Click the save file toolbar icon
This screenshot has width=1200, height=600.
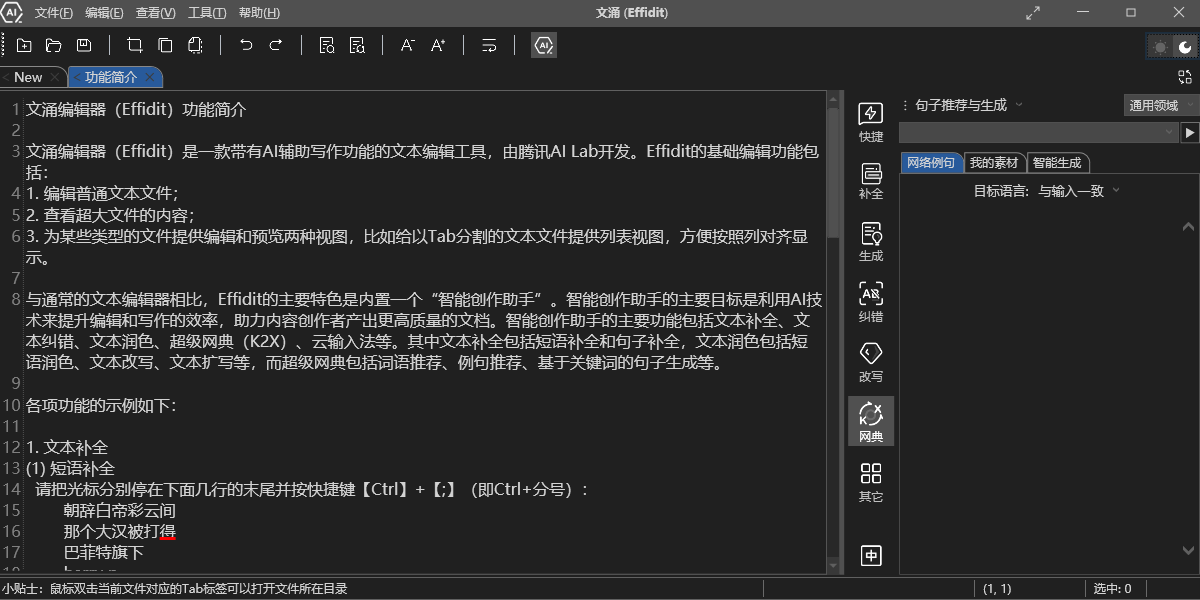point(84,45)
